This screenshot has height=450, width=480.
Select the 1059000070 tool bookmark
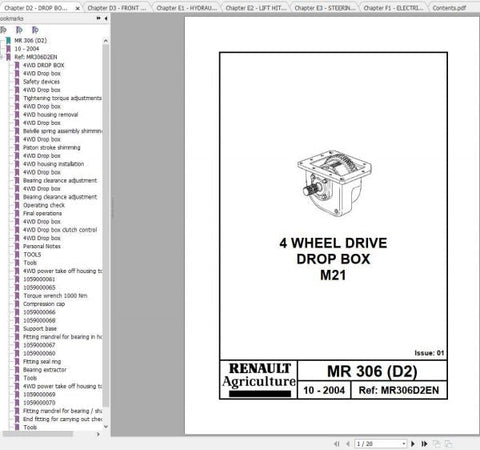(x=39, y=403)
